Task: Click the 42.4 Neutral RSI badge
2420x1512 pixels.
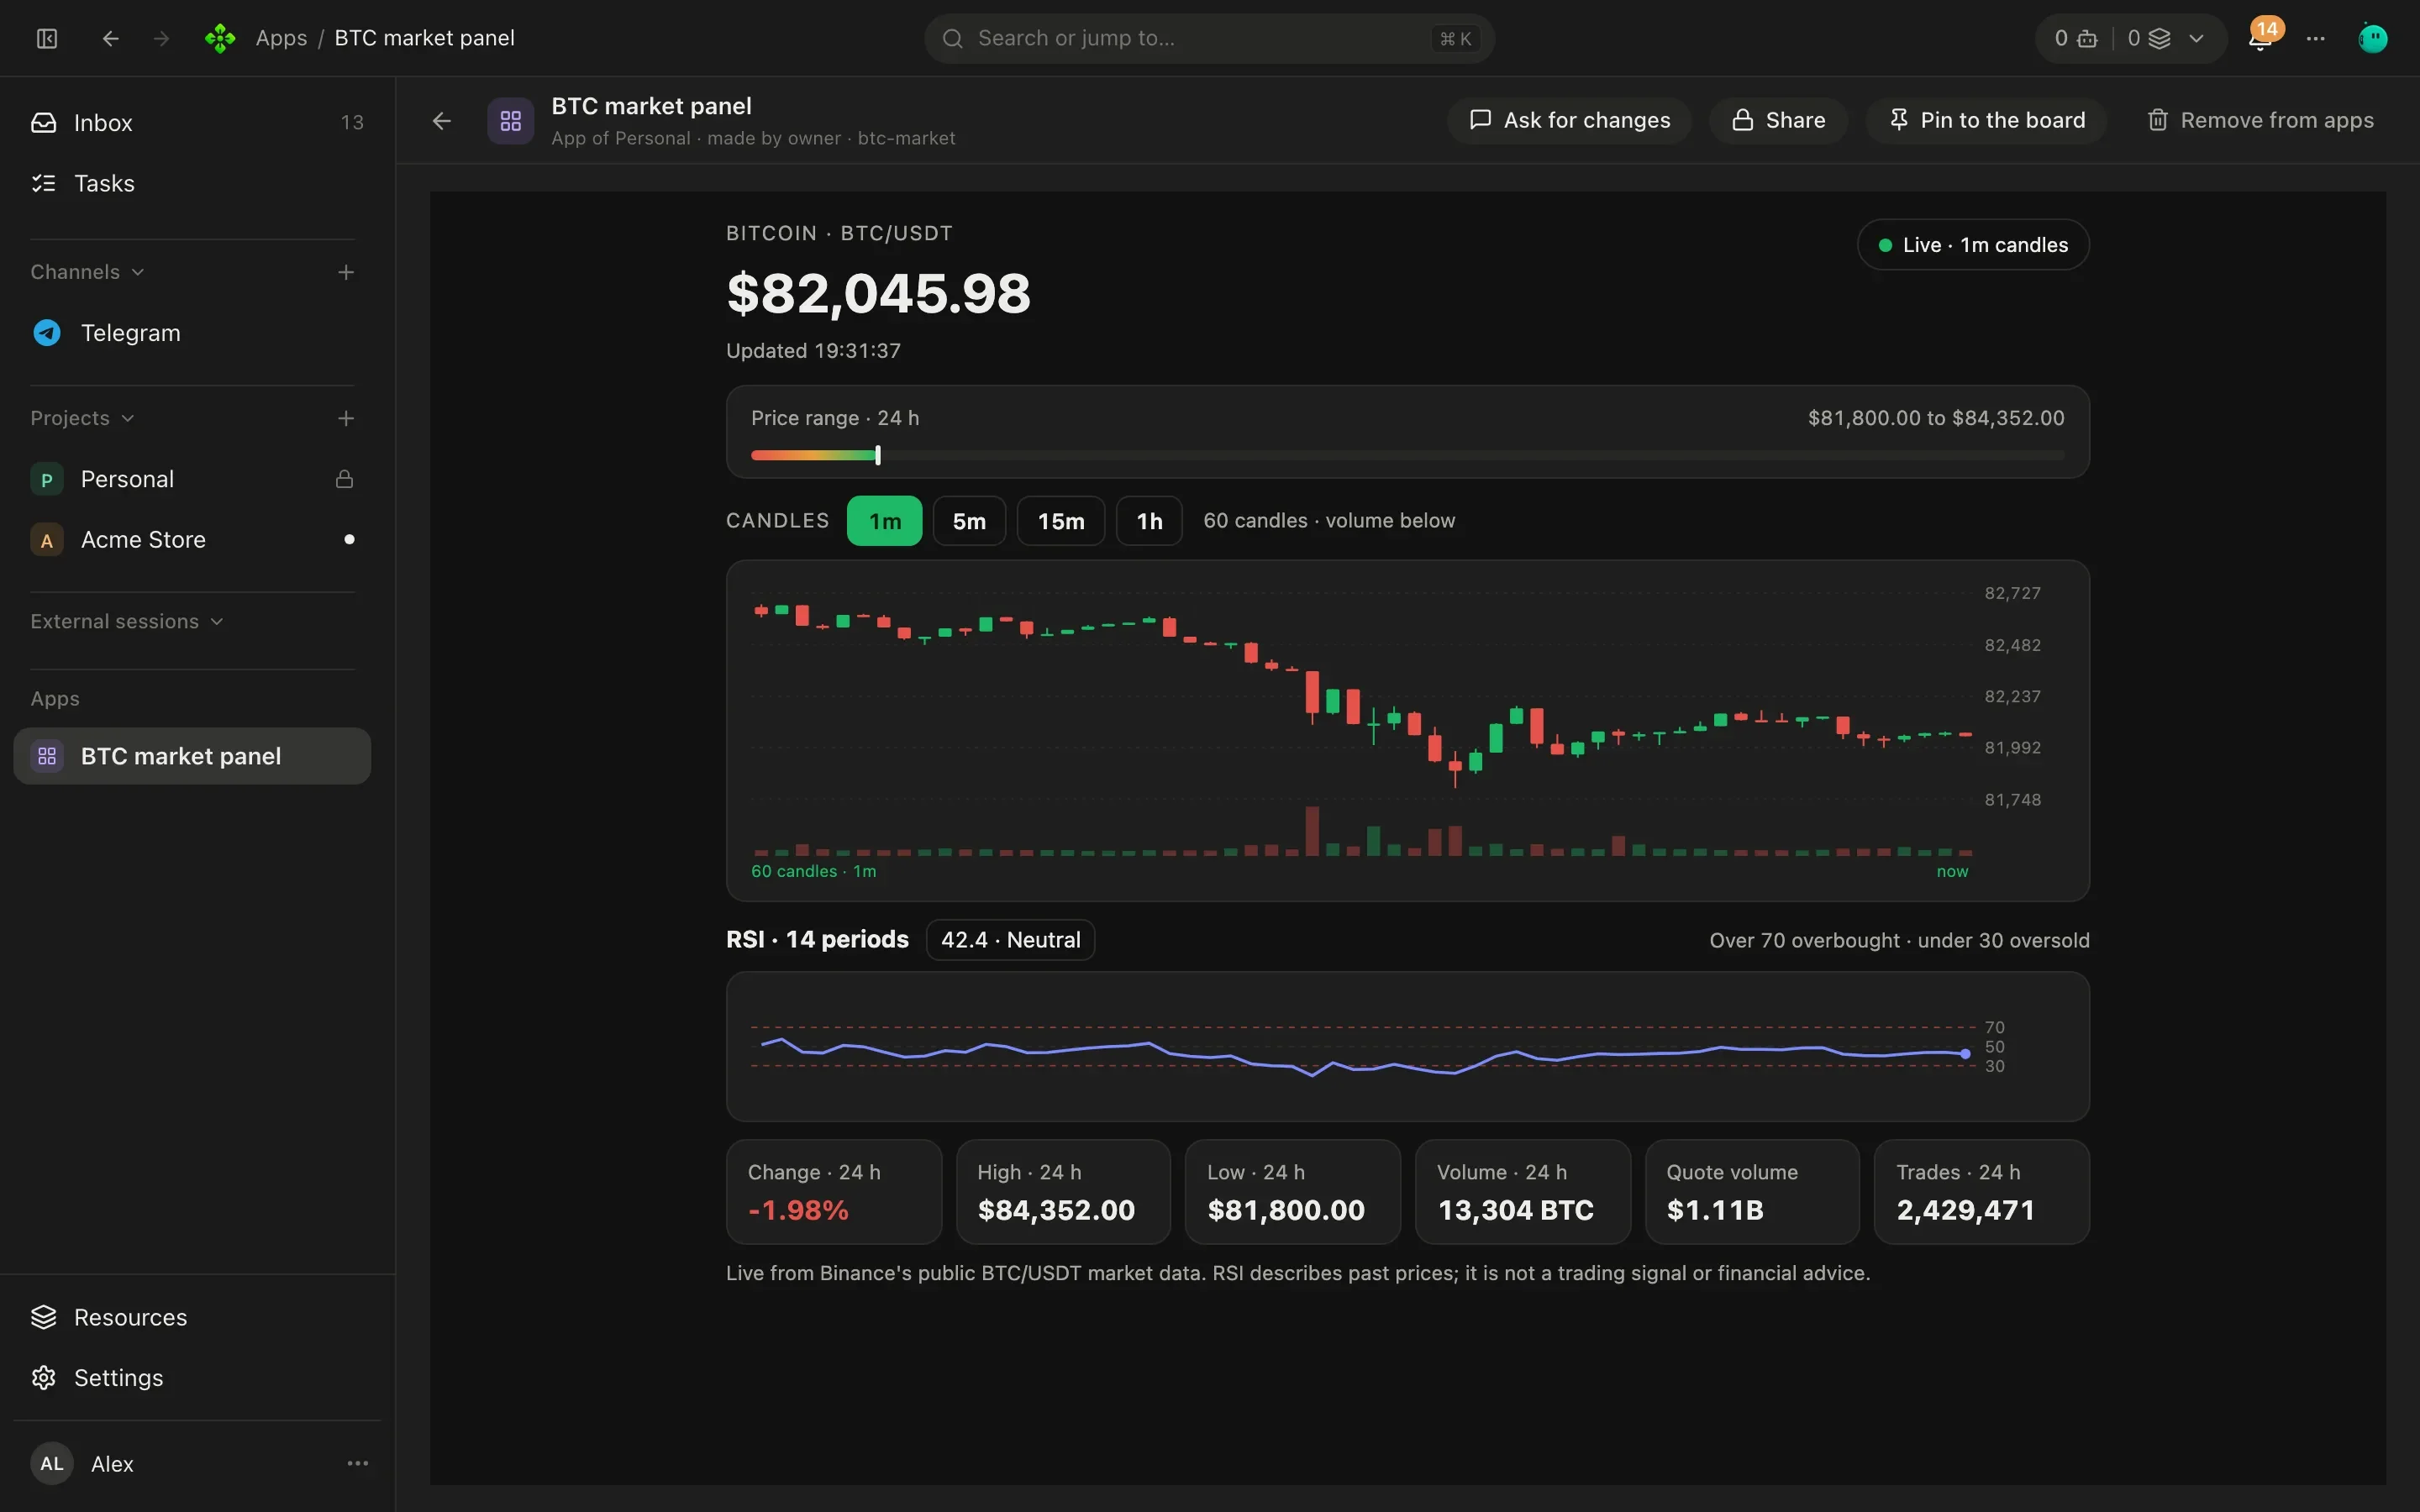Action: (x=1010, y=940)
